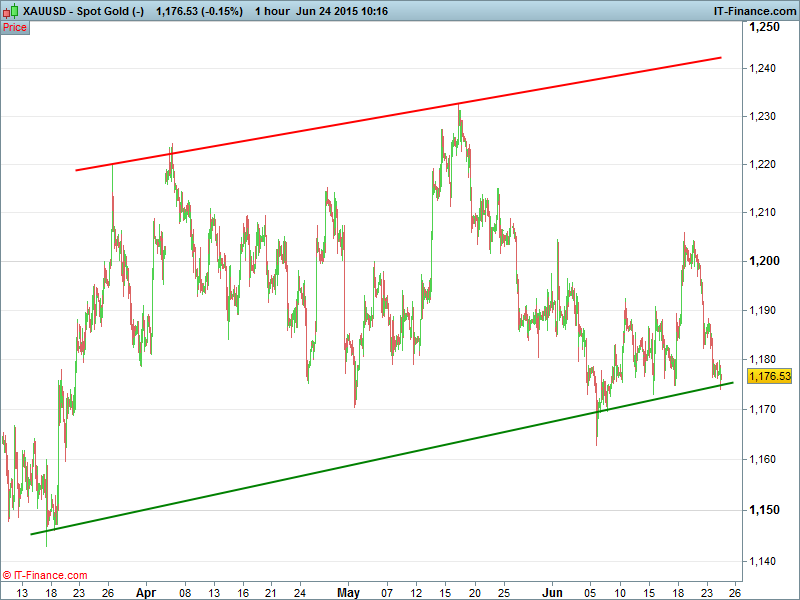Screen dimensions: 800x600
Task: Click the Apr label on time axis
Action: [x=146, y=592]
